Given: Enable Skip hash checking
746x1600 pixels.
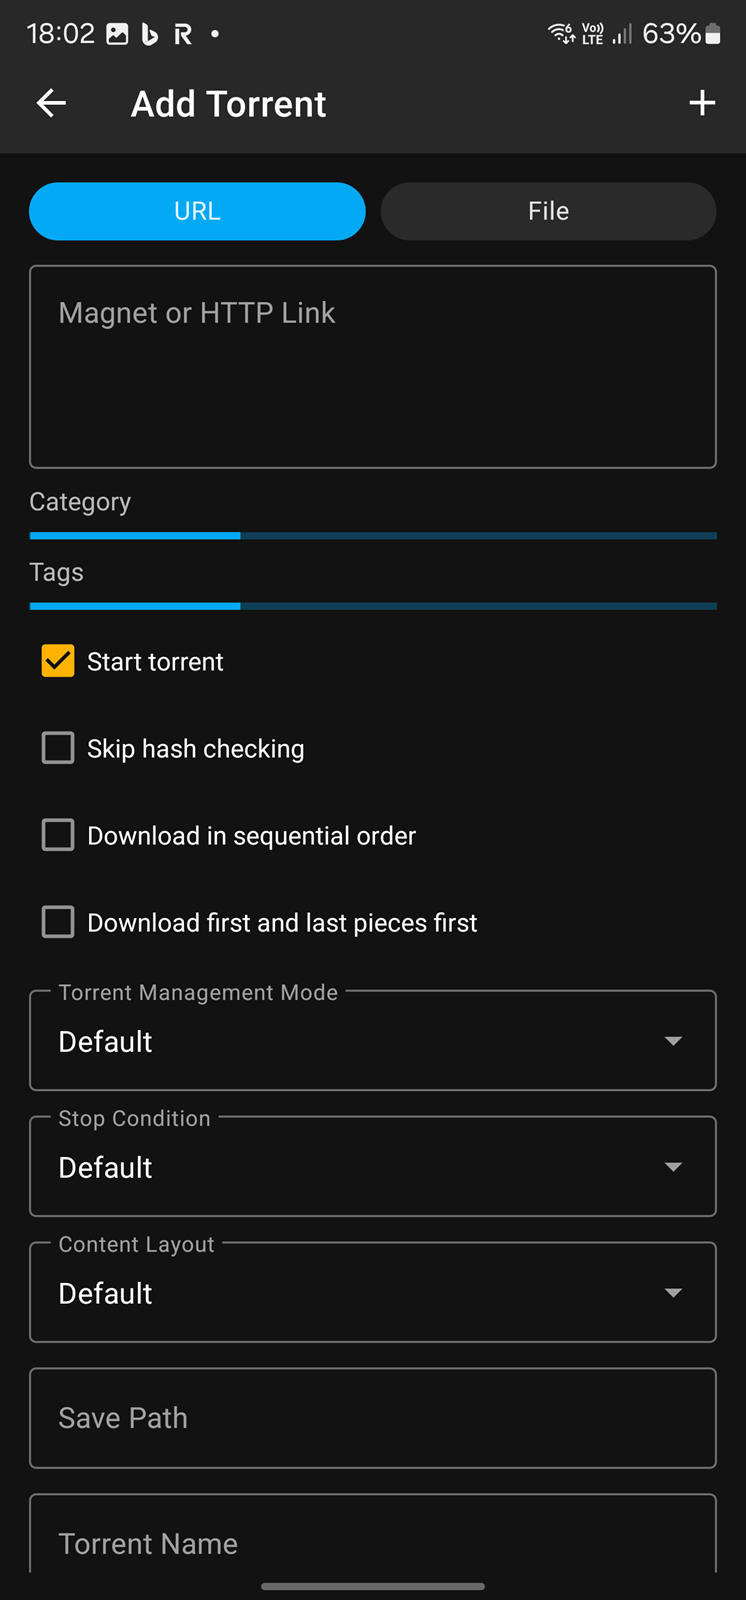Looking at the screenshot, I should click(x=58, y=748).
